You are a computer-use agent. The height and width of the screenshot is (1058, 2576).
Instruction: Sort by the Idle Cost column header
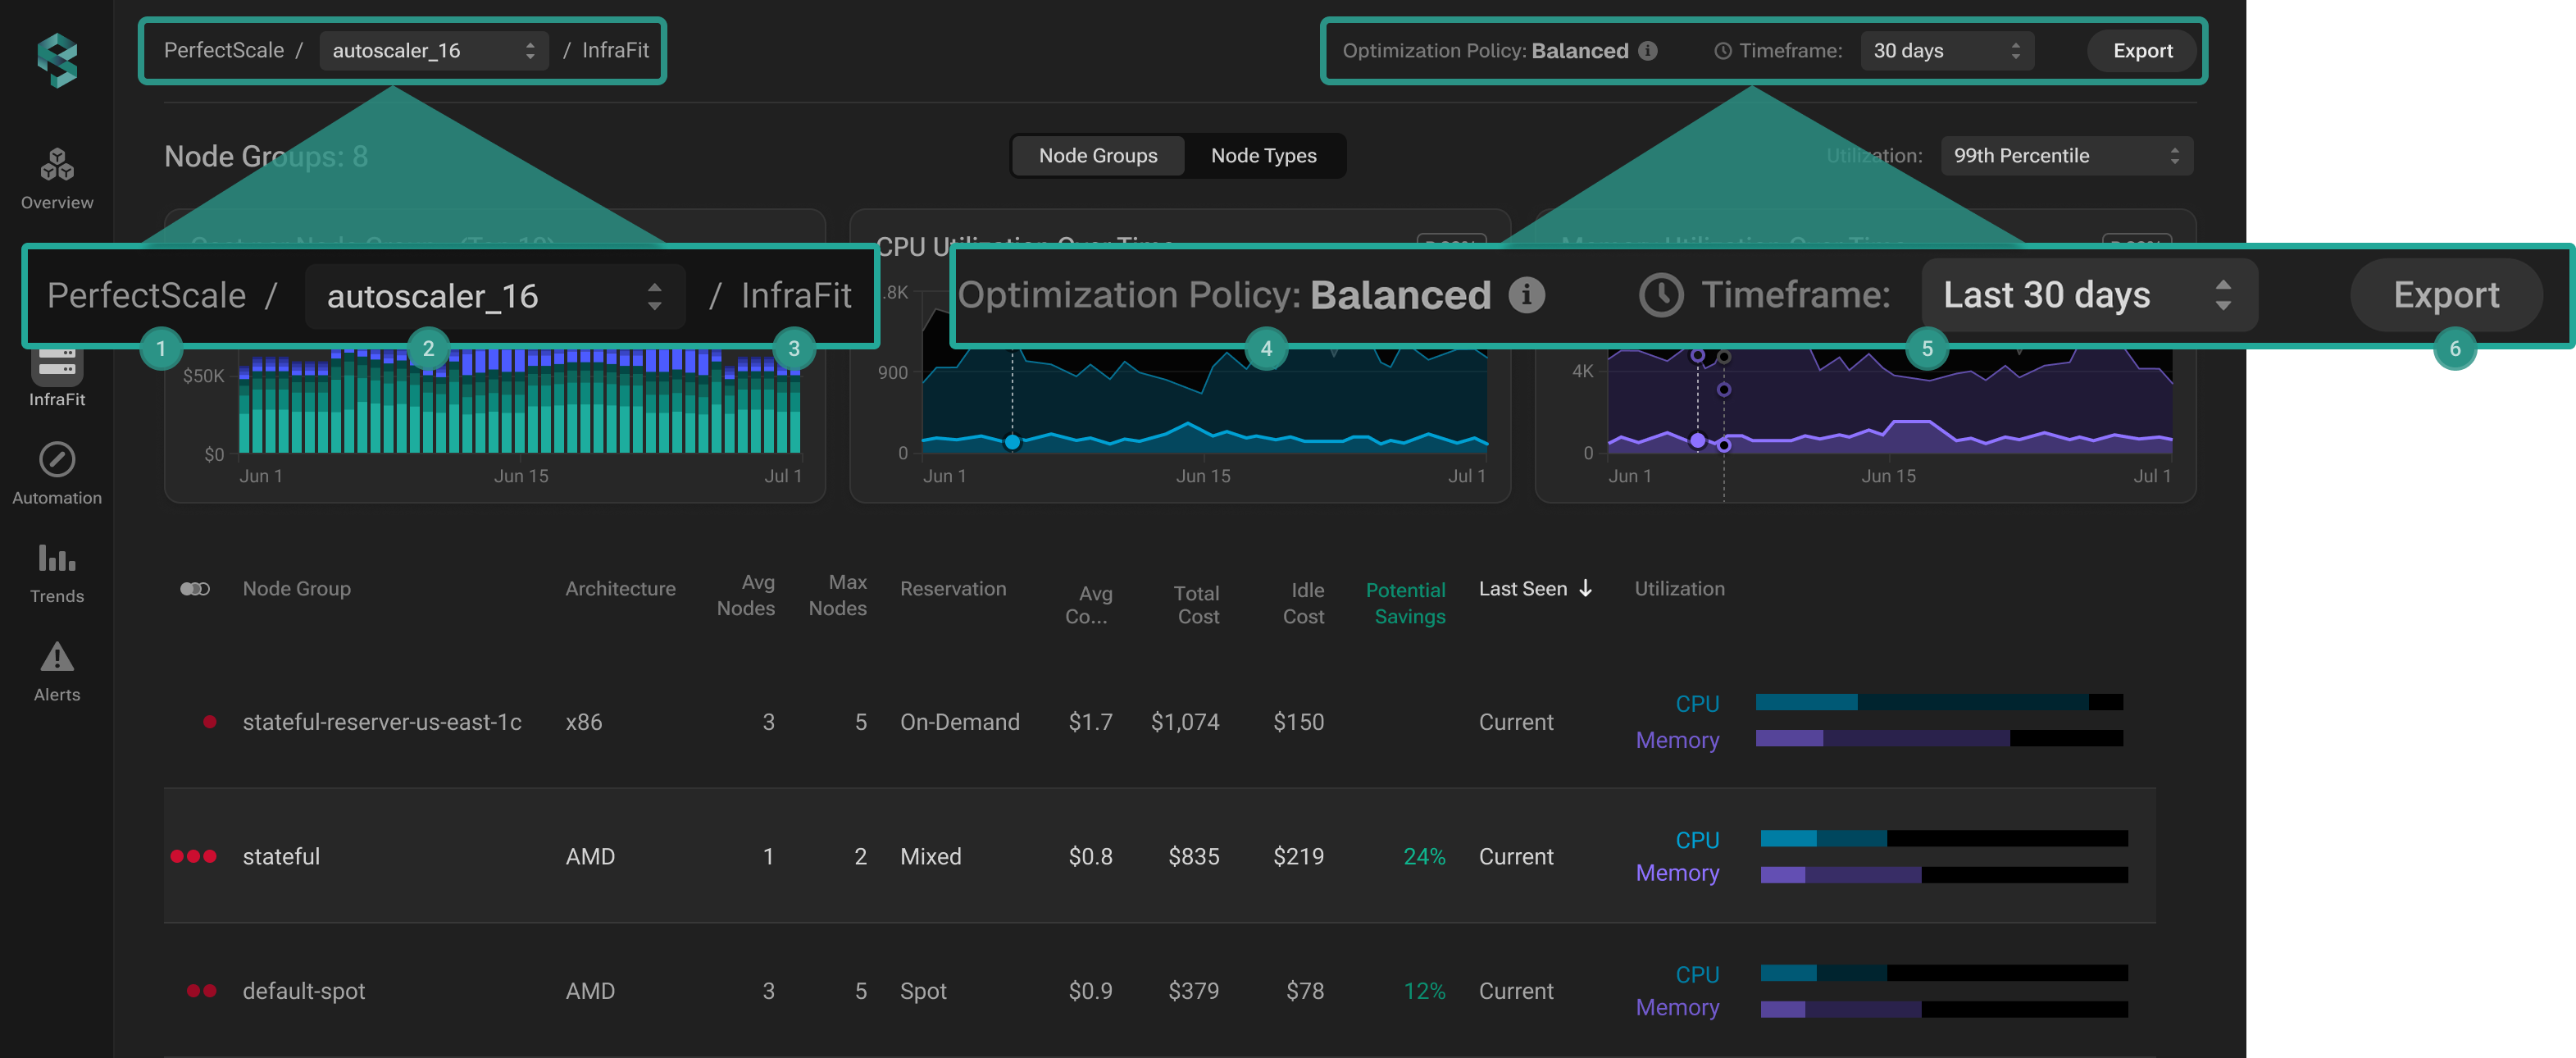pos(1304,603)
